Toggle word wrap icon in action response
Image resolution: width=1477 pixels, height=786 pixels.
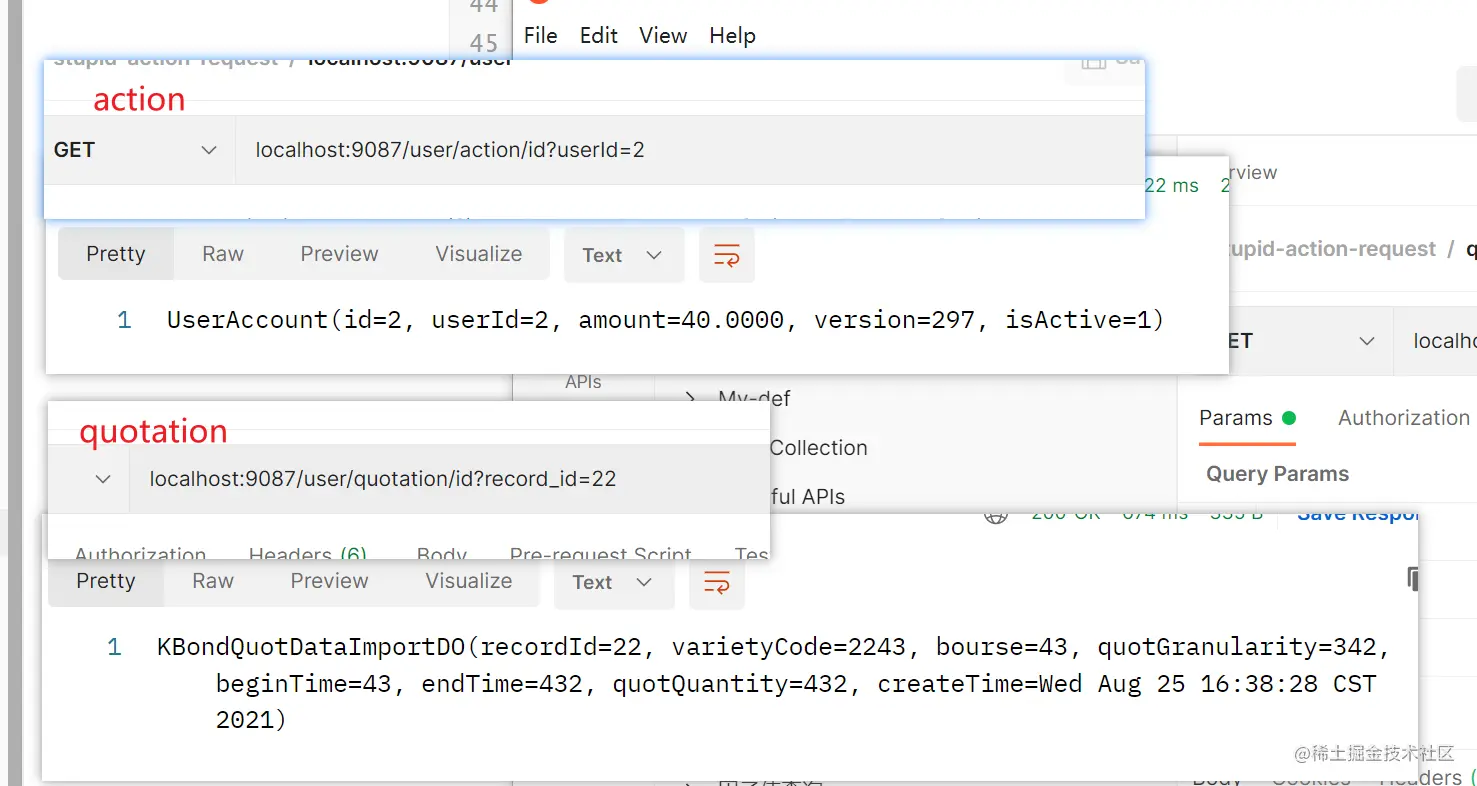click(726, 255)
